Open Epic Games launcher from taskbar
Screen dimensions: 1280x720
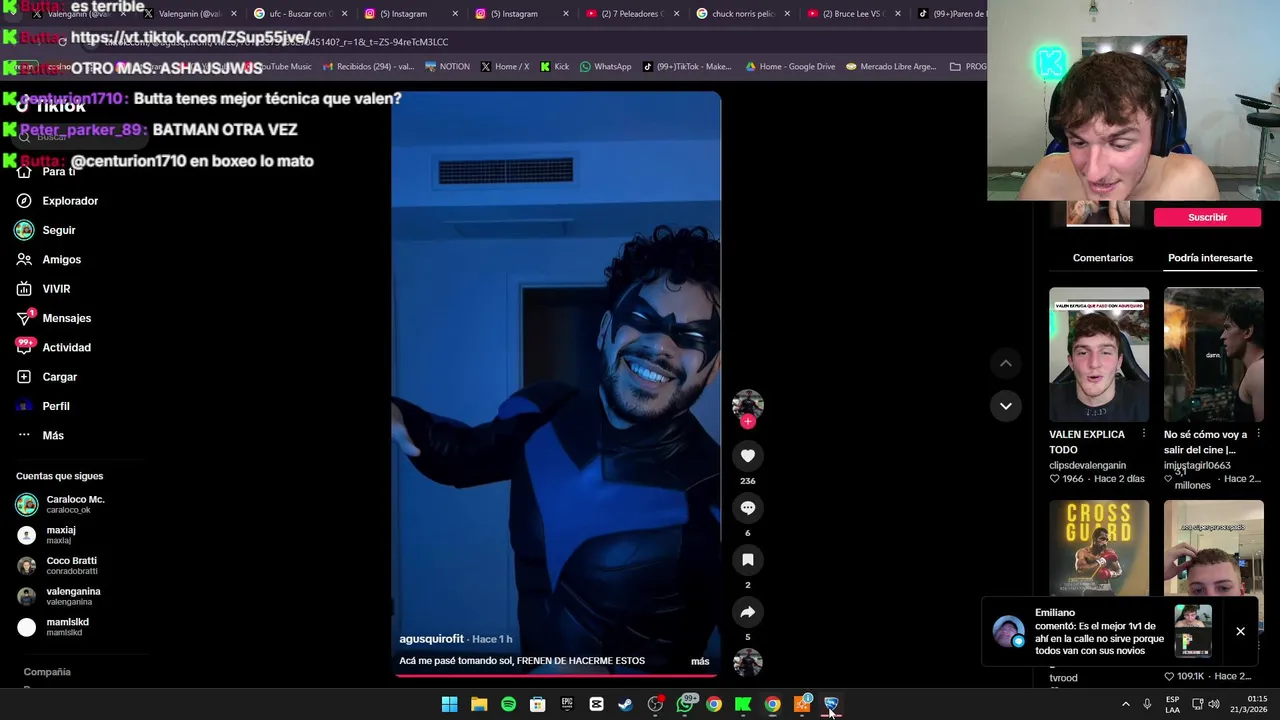pos(567,704)
